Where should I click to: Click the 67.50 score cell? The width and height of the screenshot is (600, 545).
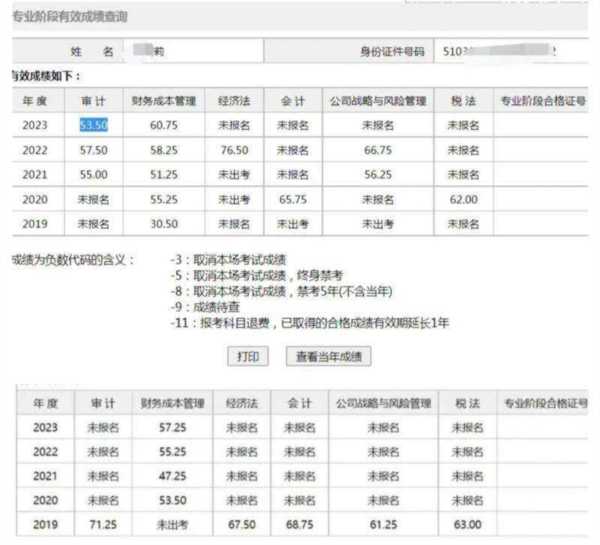pyautogui.click(x=242, y=525)
